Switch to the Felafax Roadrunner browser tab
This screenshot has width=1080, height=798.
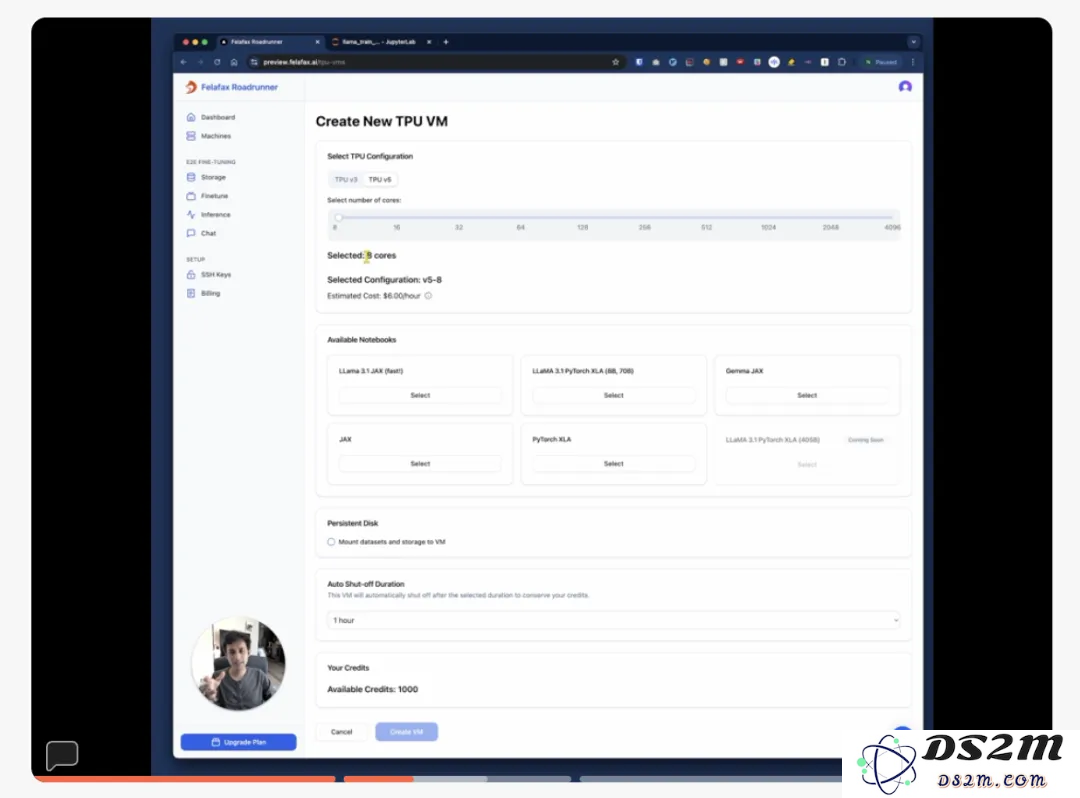tap(271, 42)
